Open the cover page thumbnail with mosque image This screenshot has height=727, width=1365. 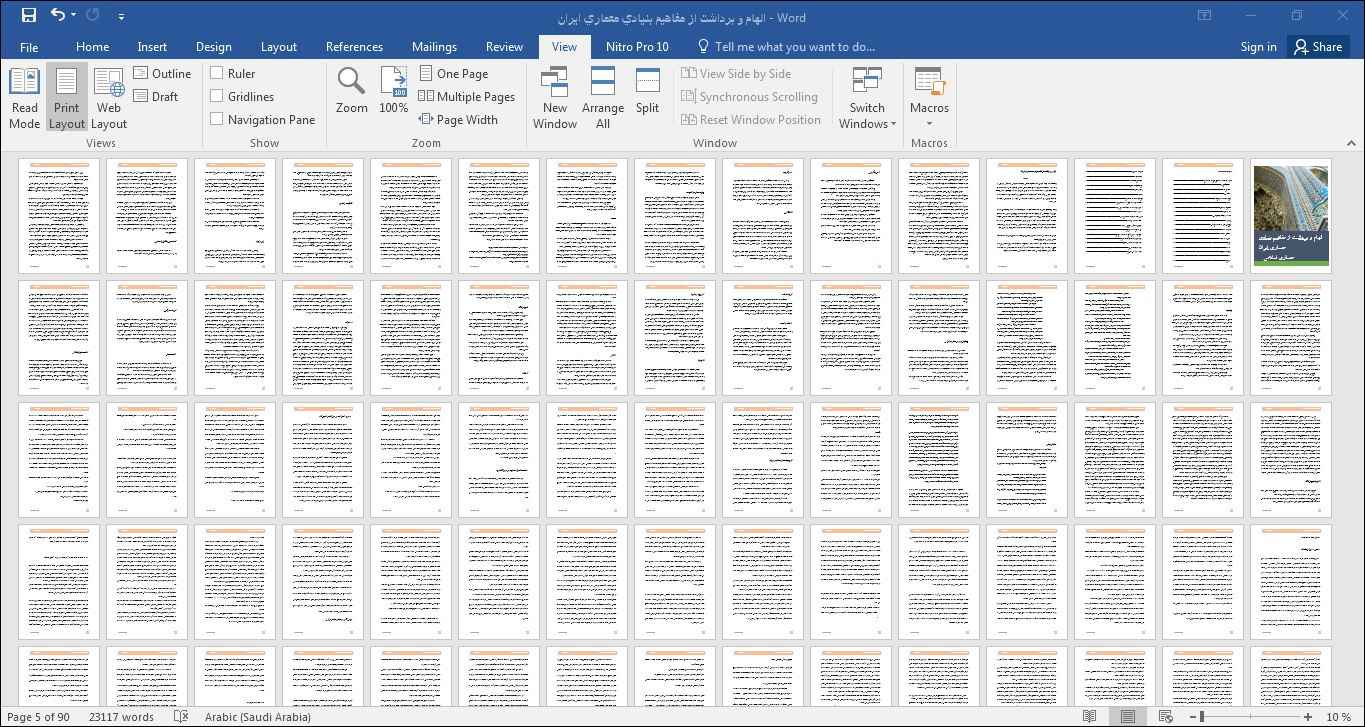click(1291, 216)
